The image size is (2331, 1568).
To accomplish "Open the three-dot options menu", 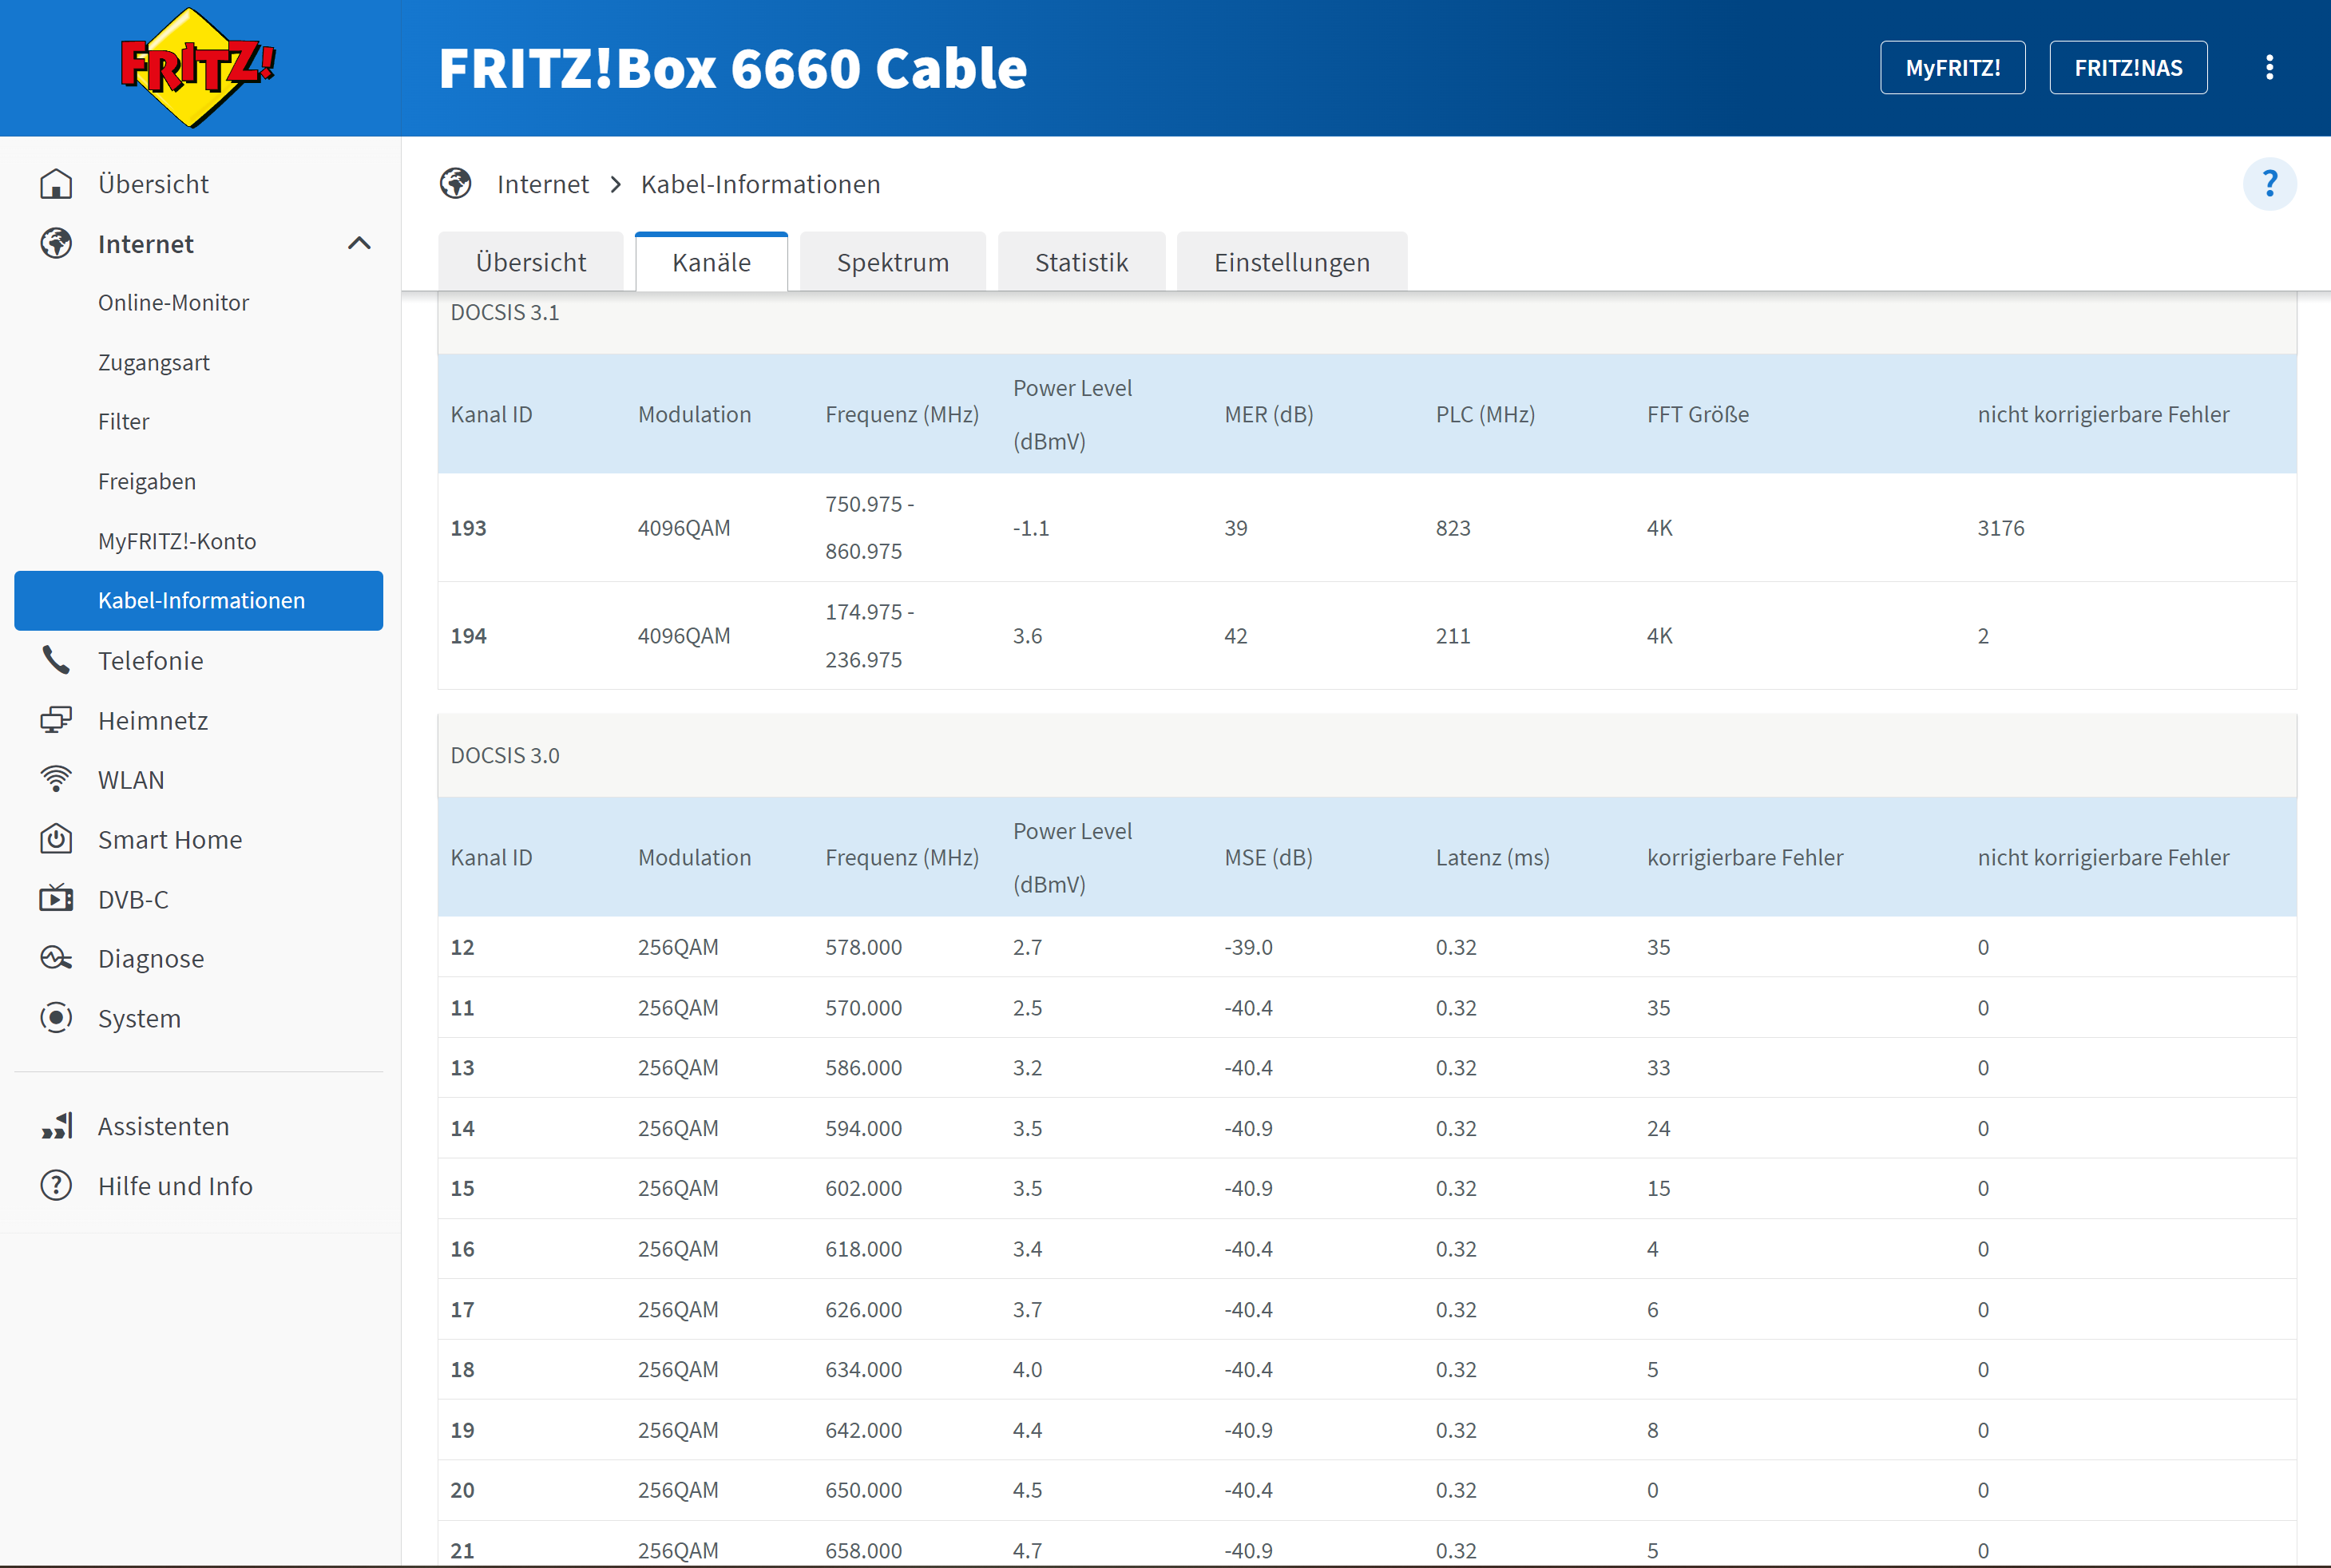I will (2269, 67).
